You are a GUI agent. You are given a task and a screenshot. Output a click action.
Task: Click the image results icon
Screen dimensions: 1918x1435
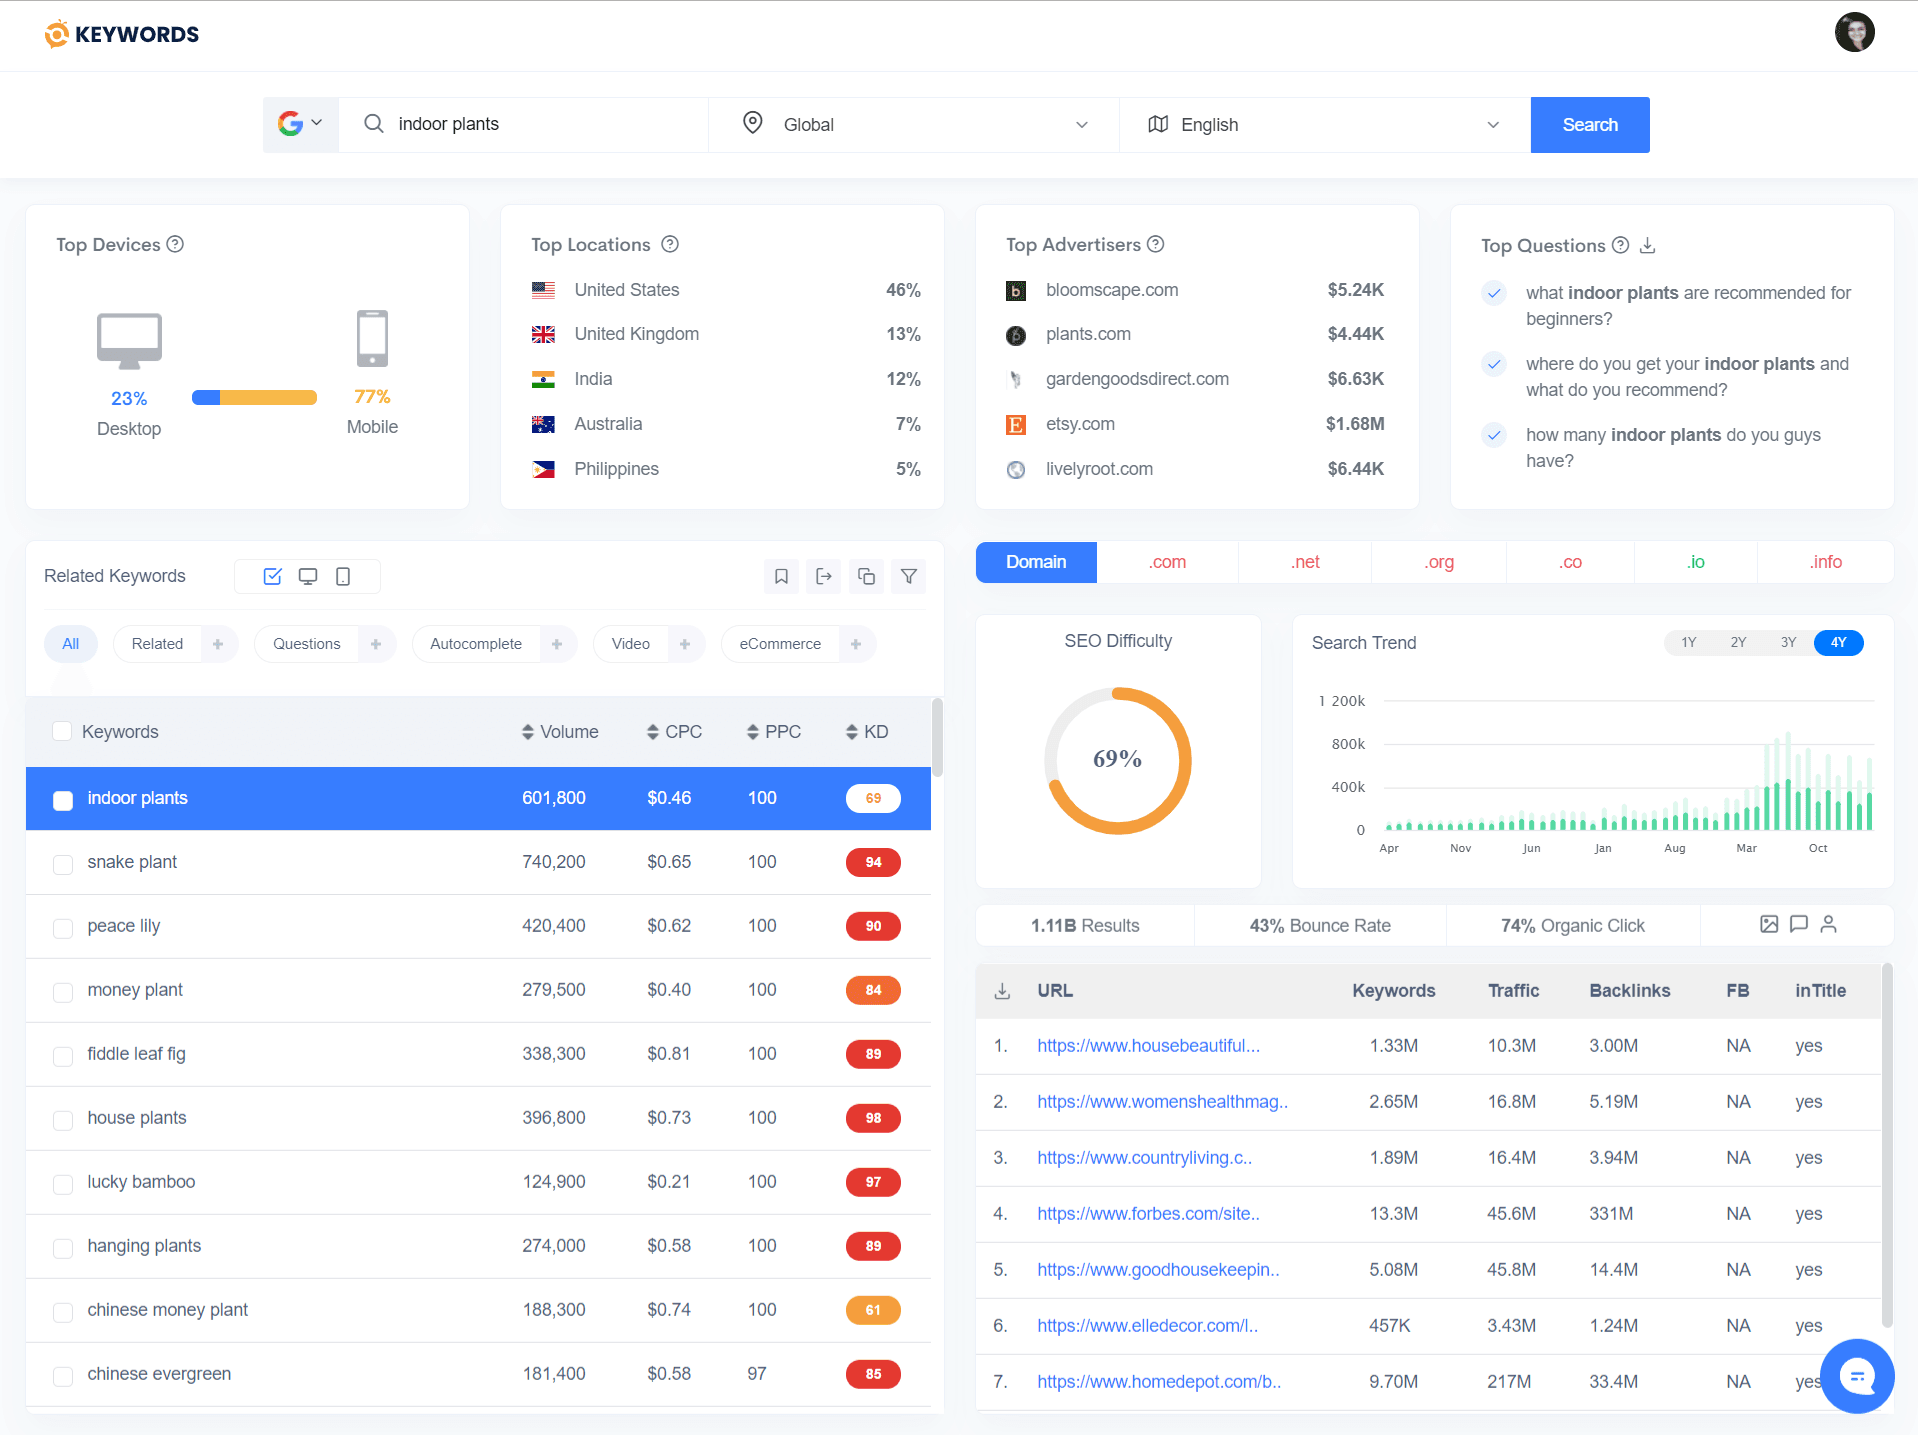[1769, 924]
